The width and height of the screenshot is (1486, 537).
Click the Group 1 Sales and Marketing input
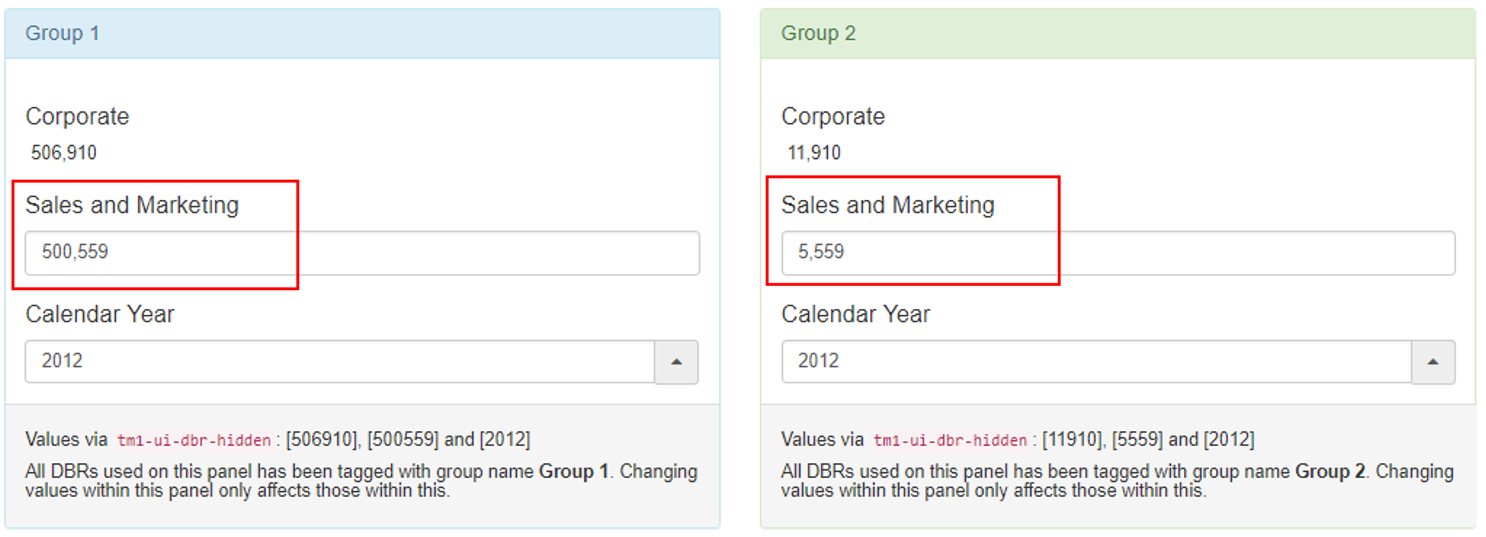point(361,253)
